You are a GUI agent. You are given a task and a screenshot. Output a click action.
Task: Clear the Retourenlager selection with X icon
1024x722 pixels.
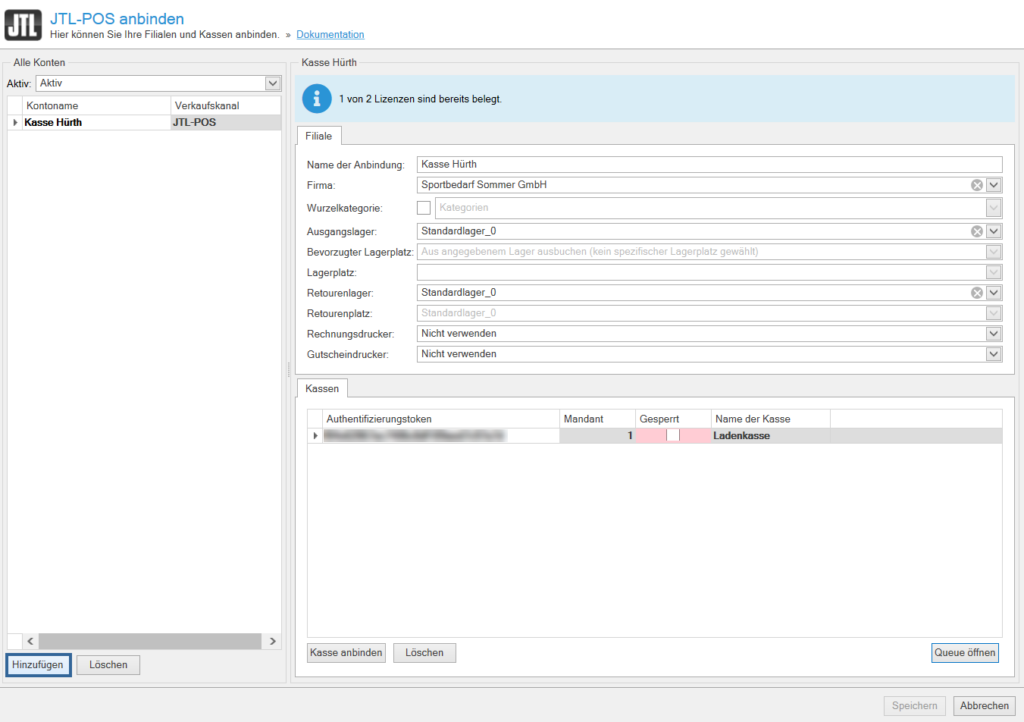click(x=977, y=293)
